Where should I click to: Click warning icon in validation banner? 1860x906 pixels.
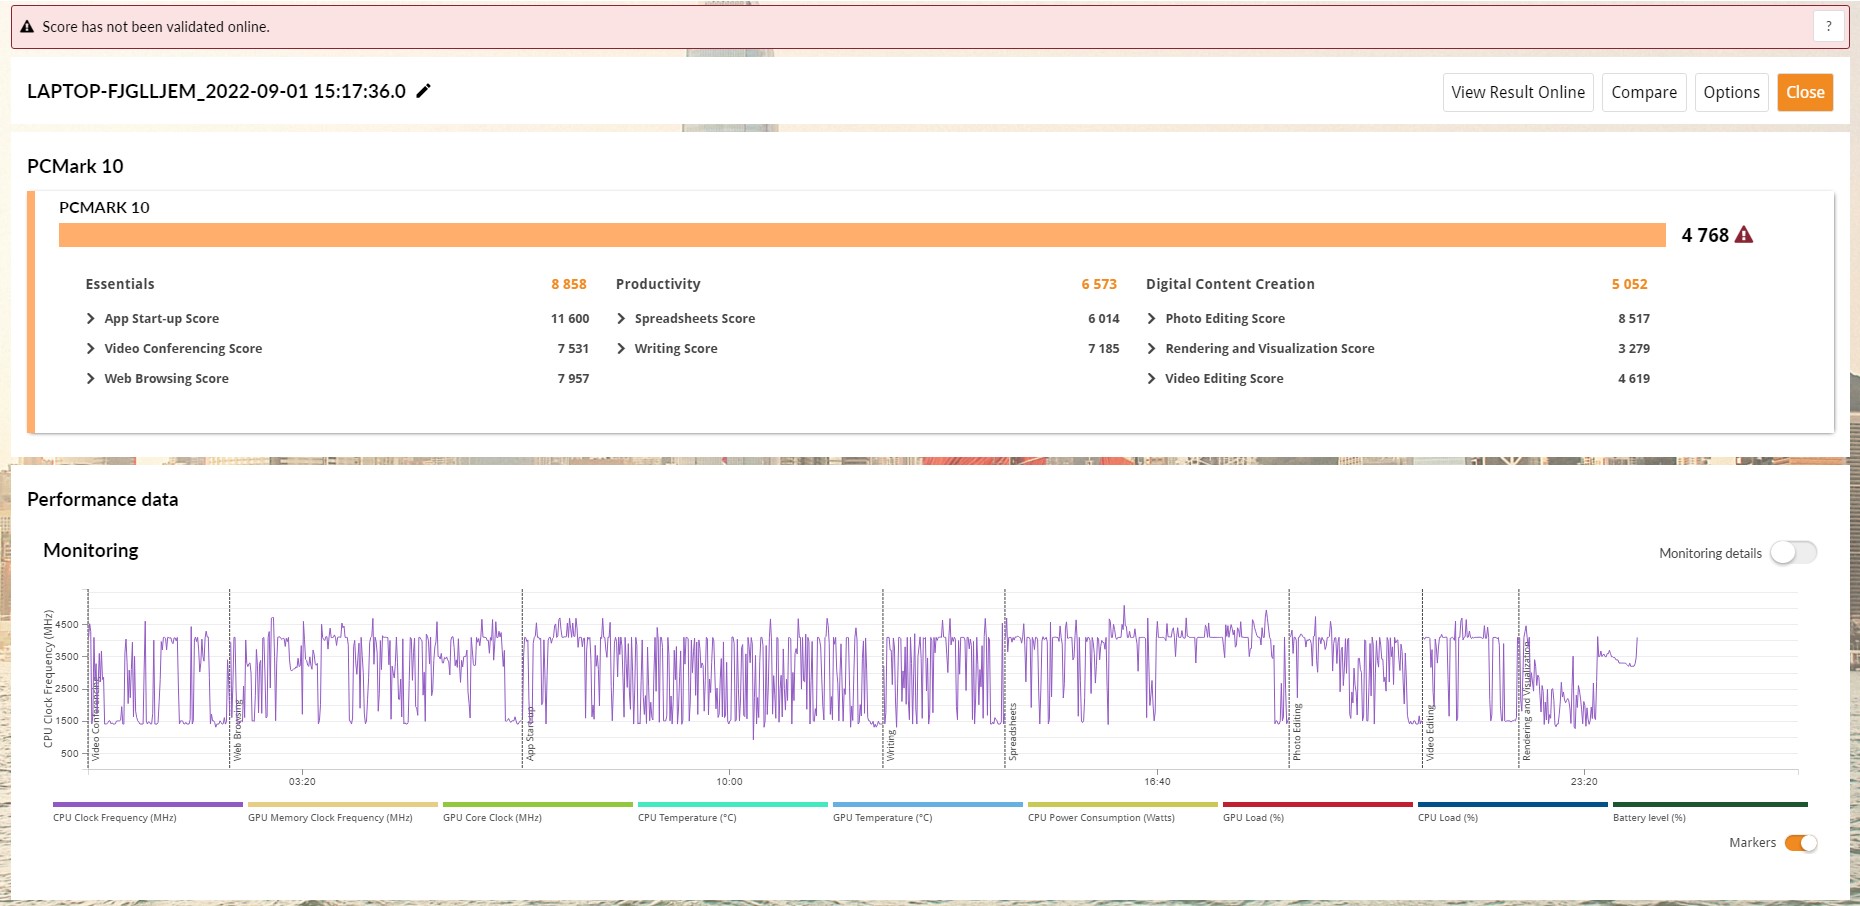coord(27,27)
